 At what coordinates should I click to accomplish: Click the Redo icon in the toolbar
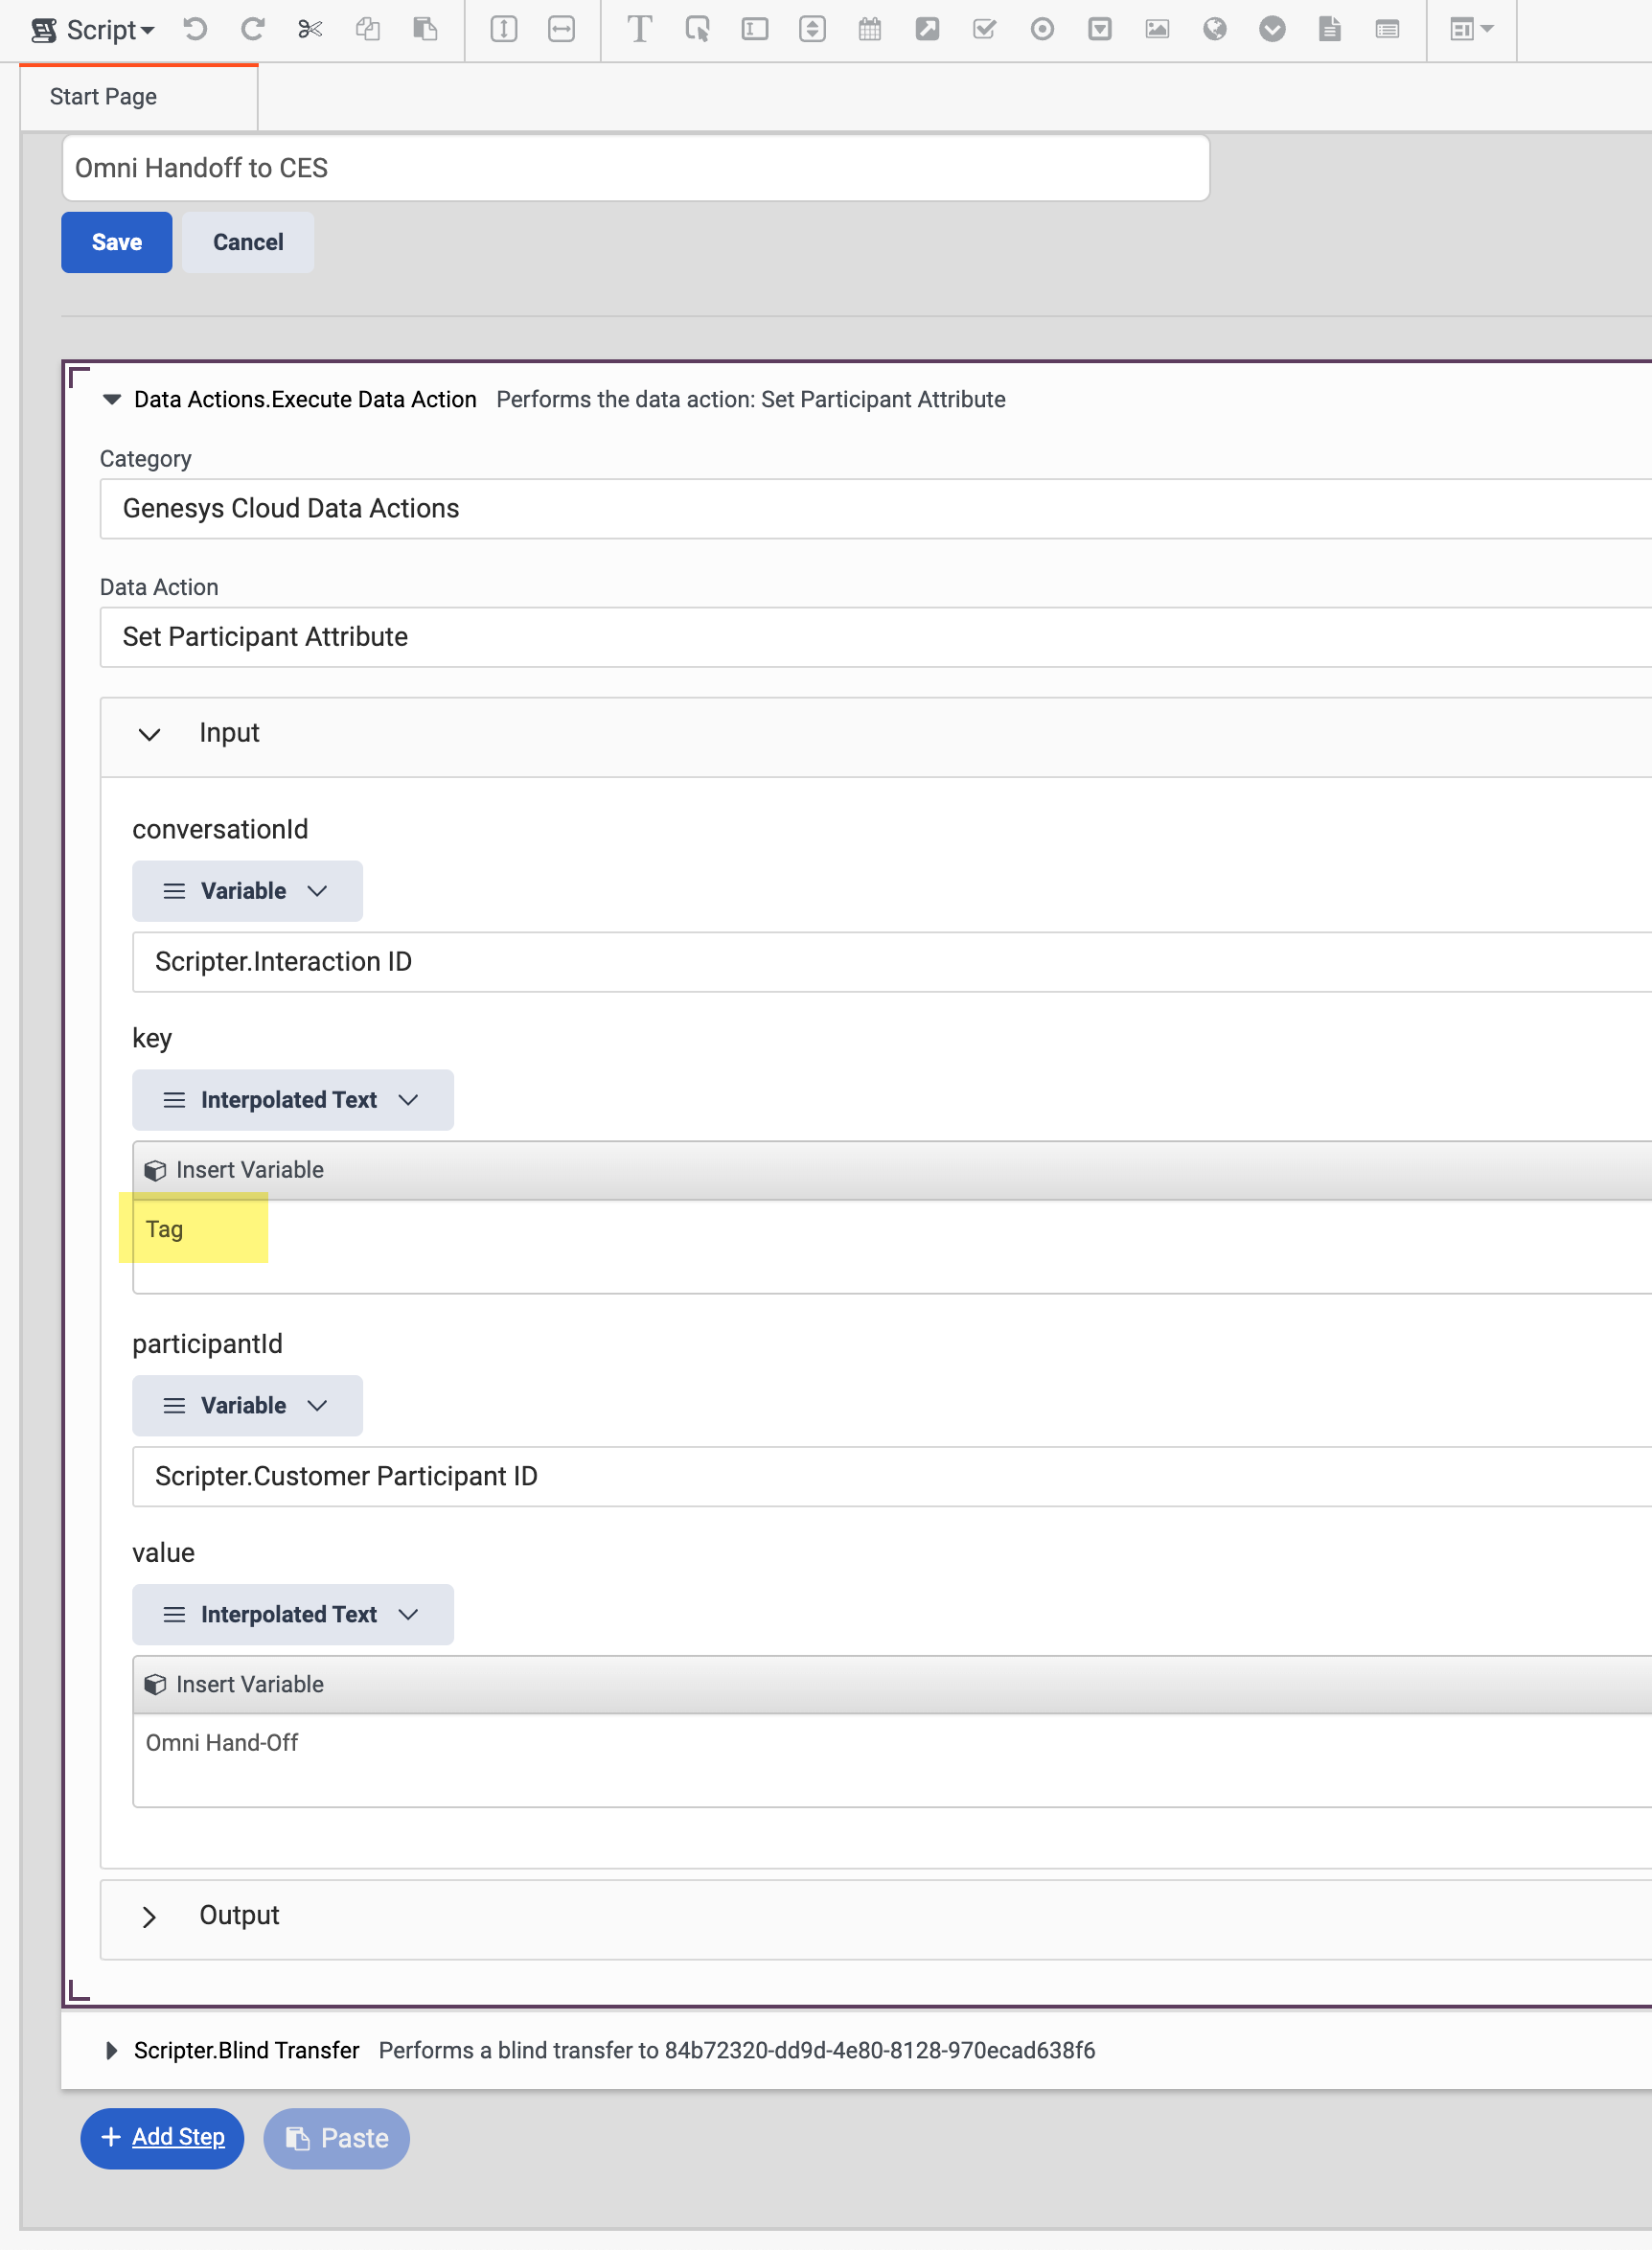[x=252, y=29]
